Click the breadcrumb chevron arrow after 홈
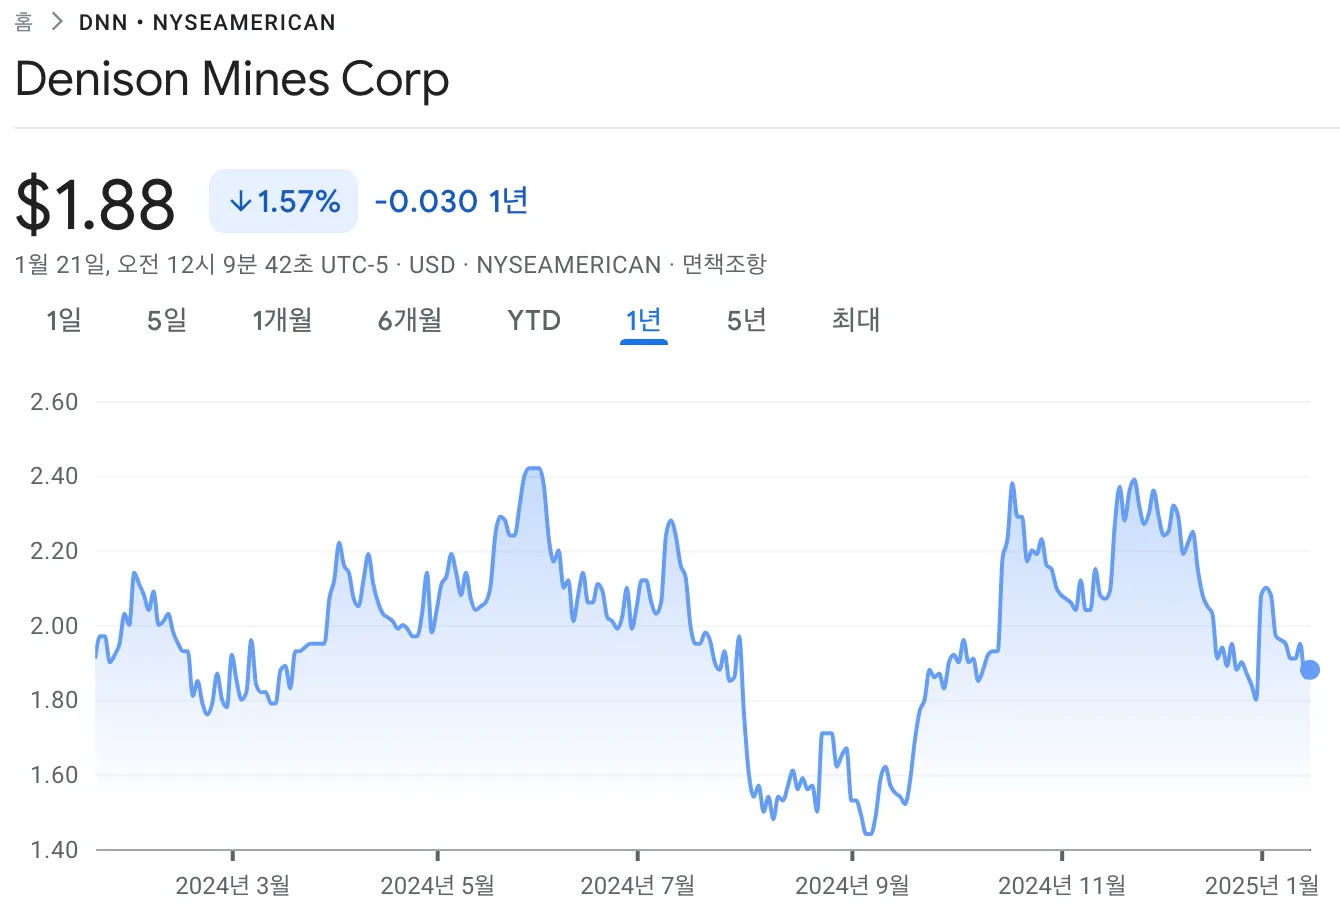The height and width of the screenshot is (924, 1340). coord(57,22)
